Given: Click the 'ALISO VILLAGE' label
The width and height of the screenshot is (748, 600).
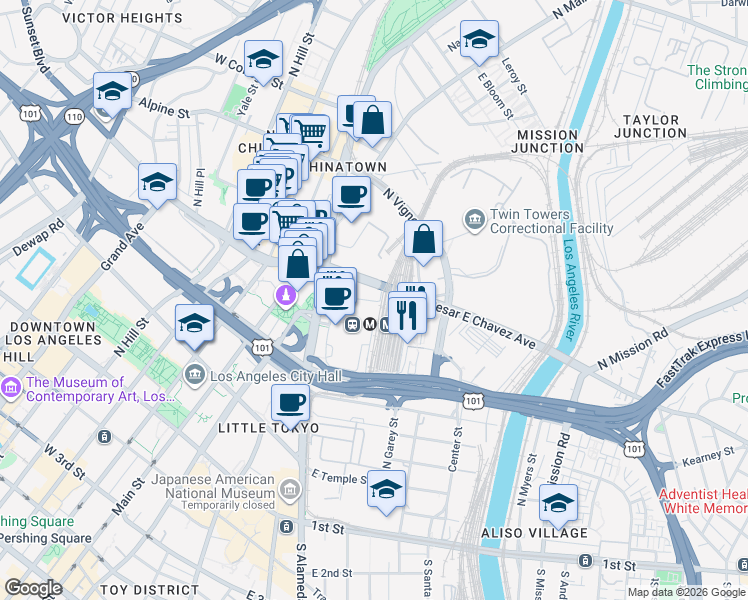Looking at the screenshot, I should point(535,533).
